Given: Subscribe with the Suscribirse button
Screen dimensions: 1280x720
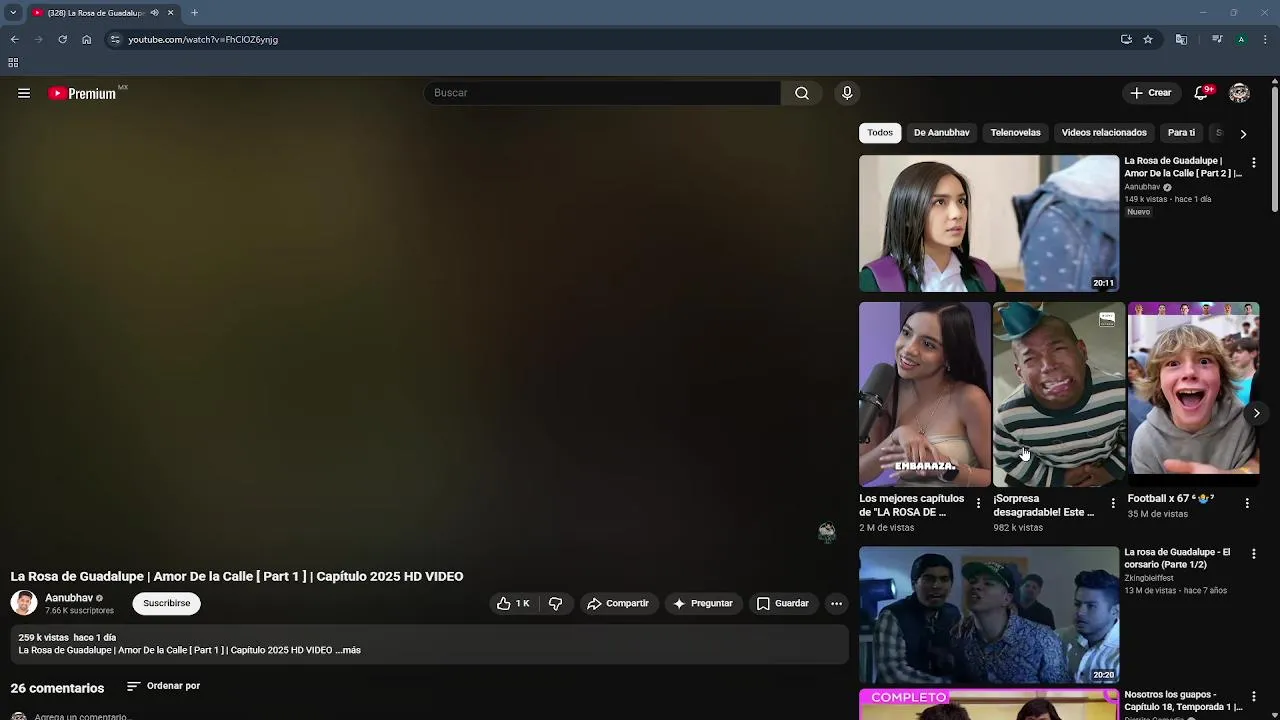Looking at the screenshot, I should click(x=166, y=603).
